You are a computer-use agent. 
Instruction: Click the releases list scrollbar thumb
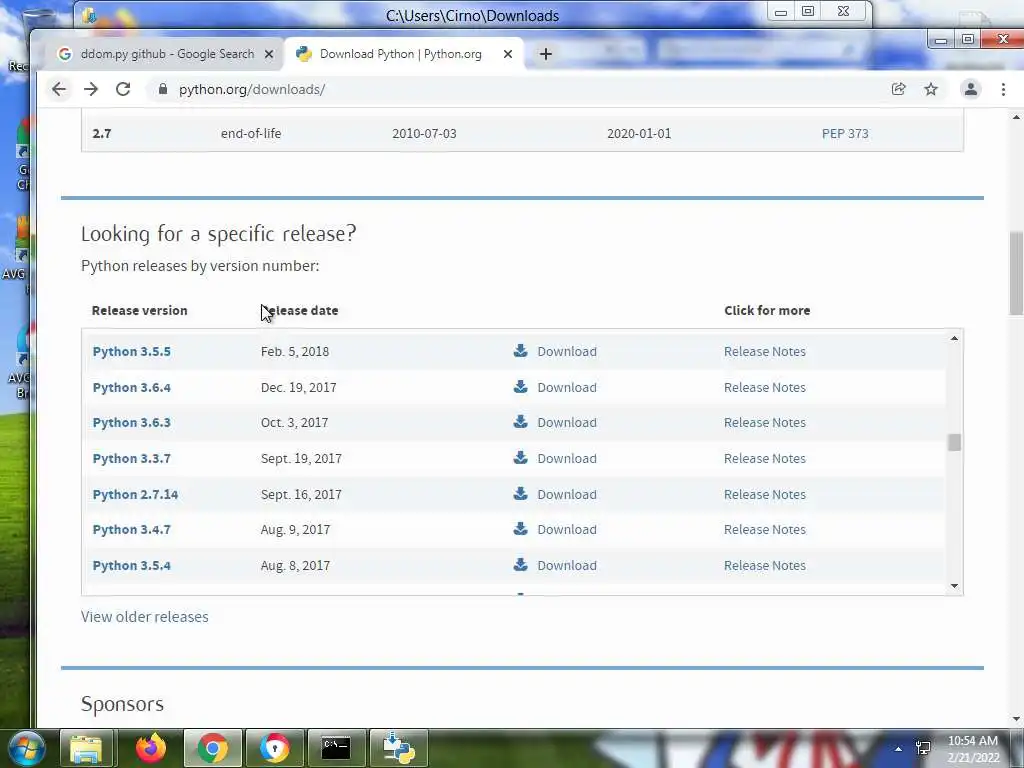[954, 442]
